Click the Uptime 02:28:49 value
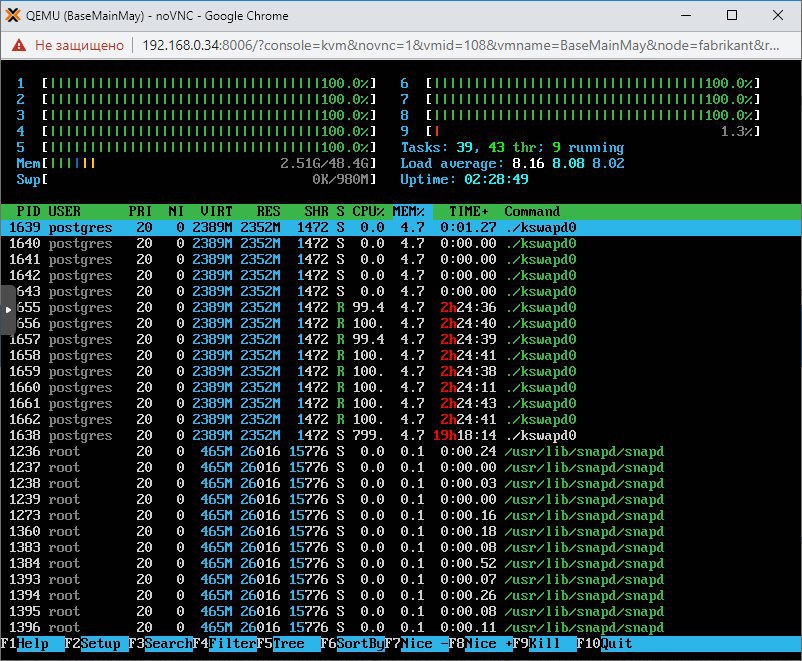802x661 pixels. (x=496, y=180)
